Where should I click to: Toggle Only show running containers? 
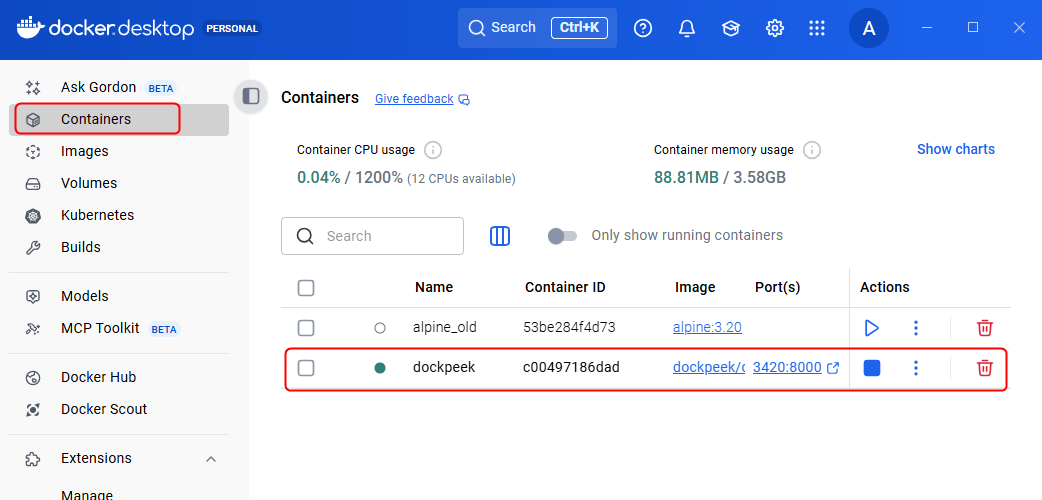point(562,236)
